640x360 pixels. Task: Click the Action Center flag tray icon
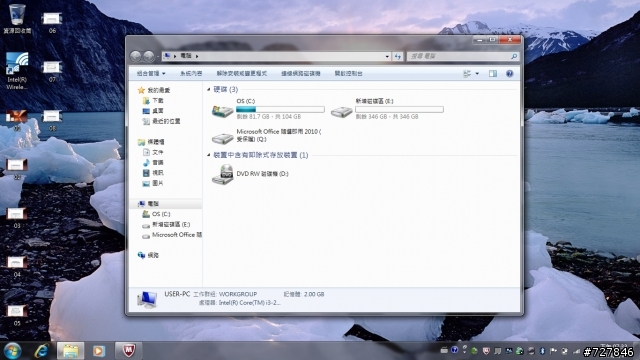pyautogui.click(x=553, y=351)
